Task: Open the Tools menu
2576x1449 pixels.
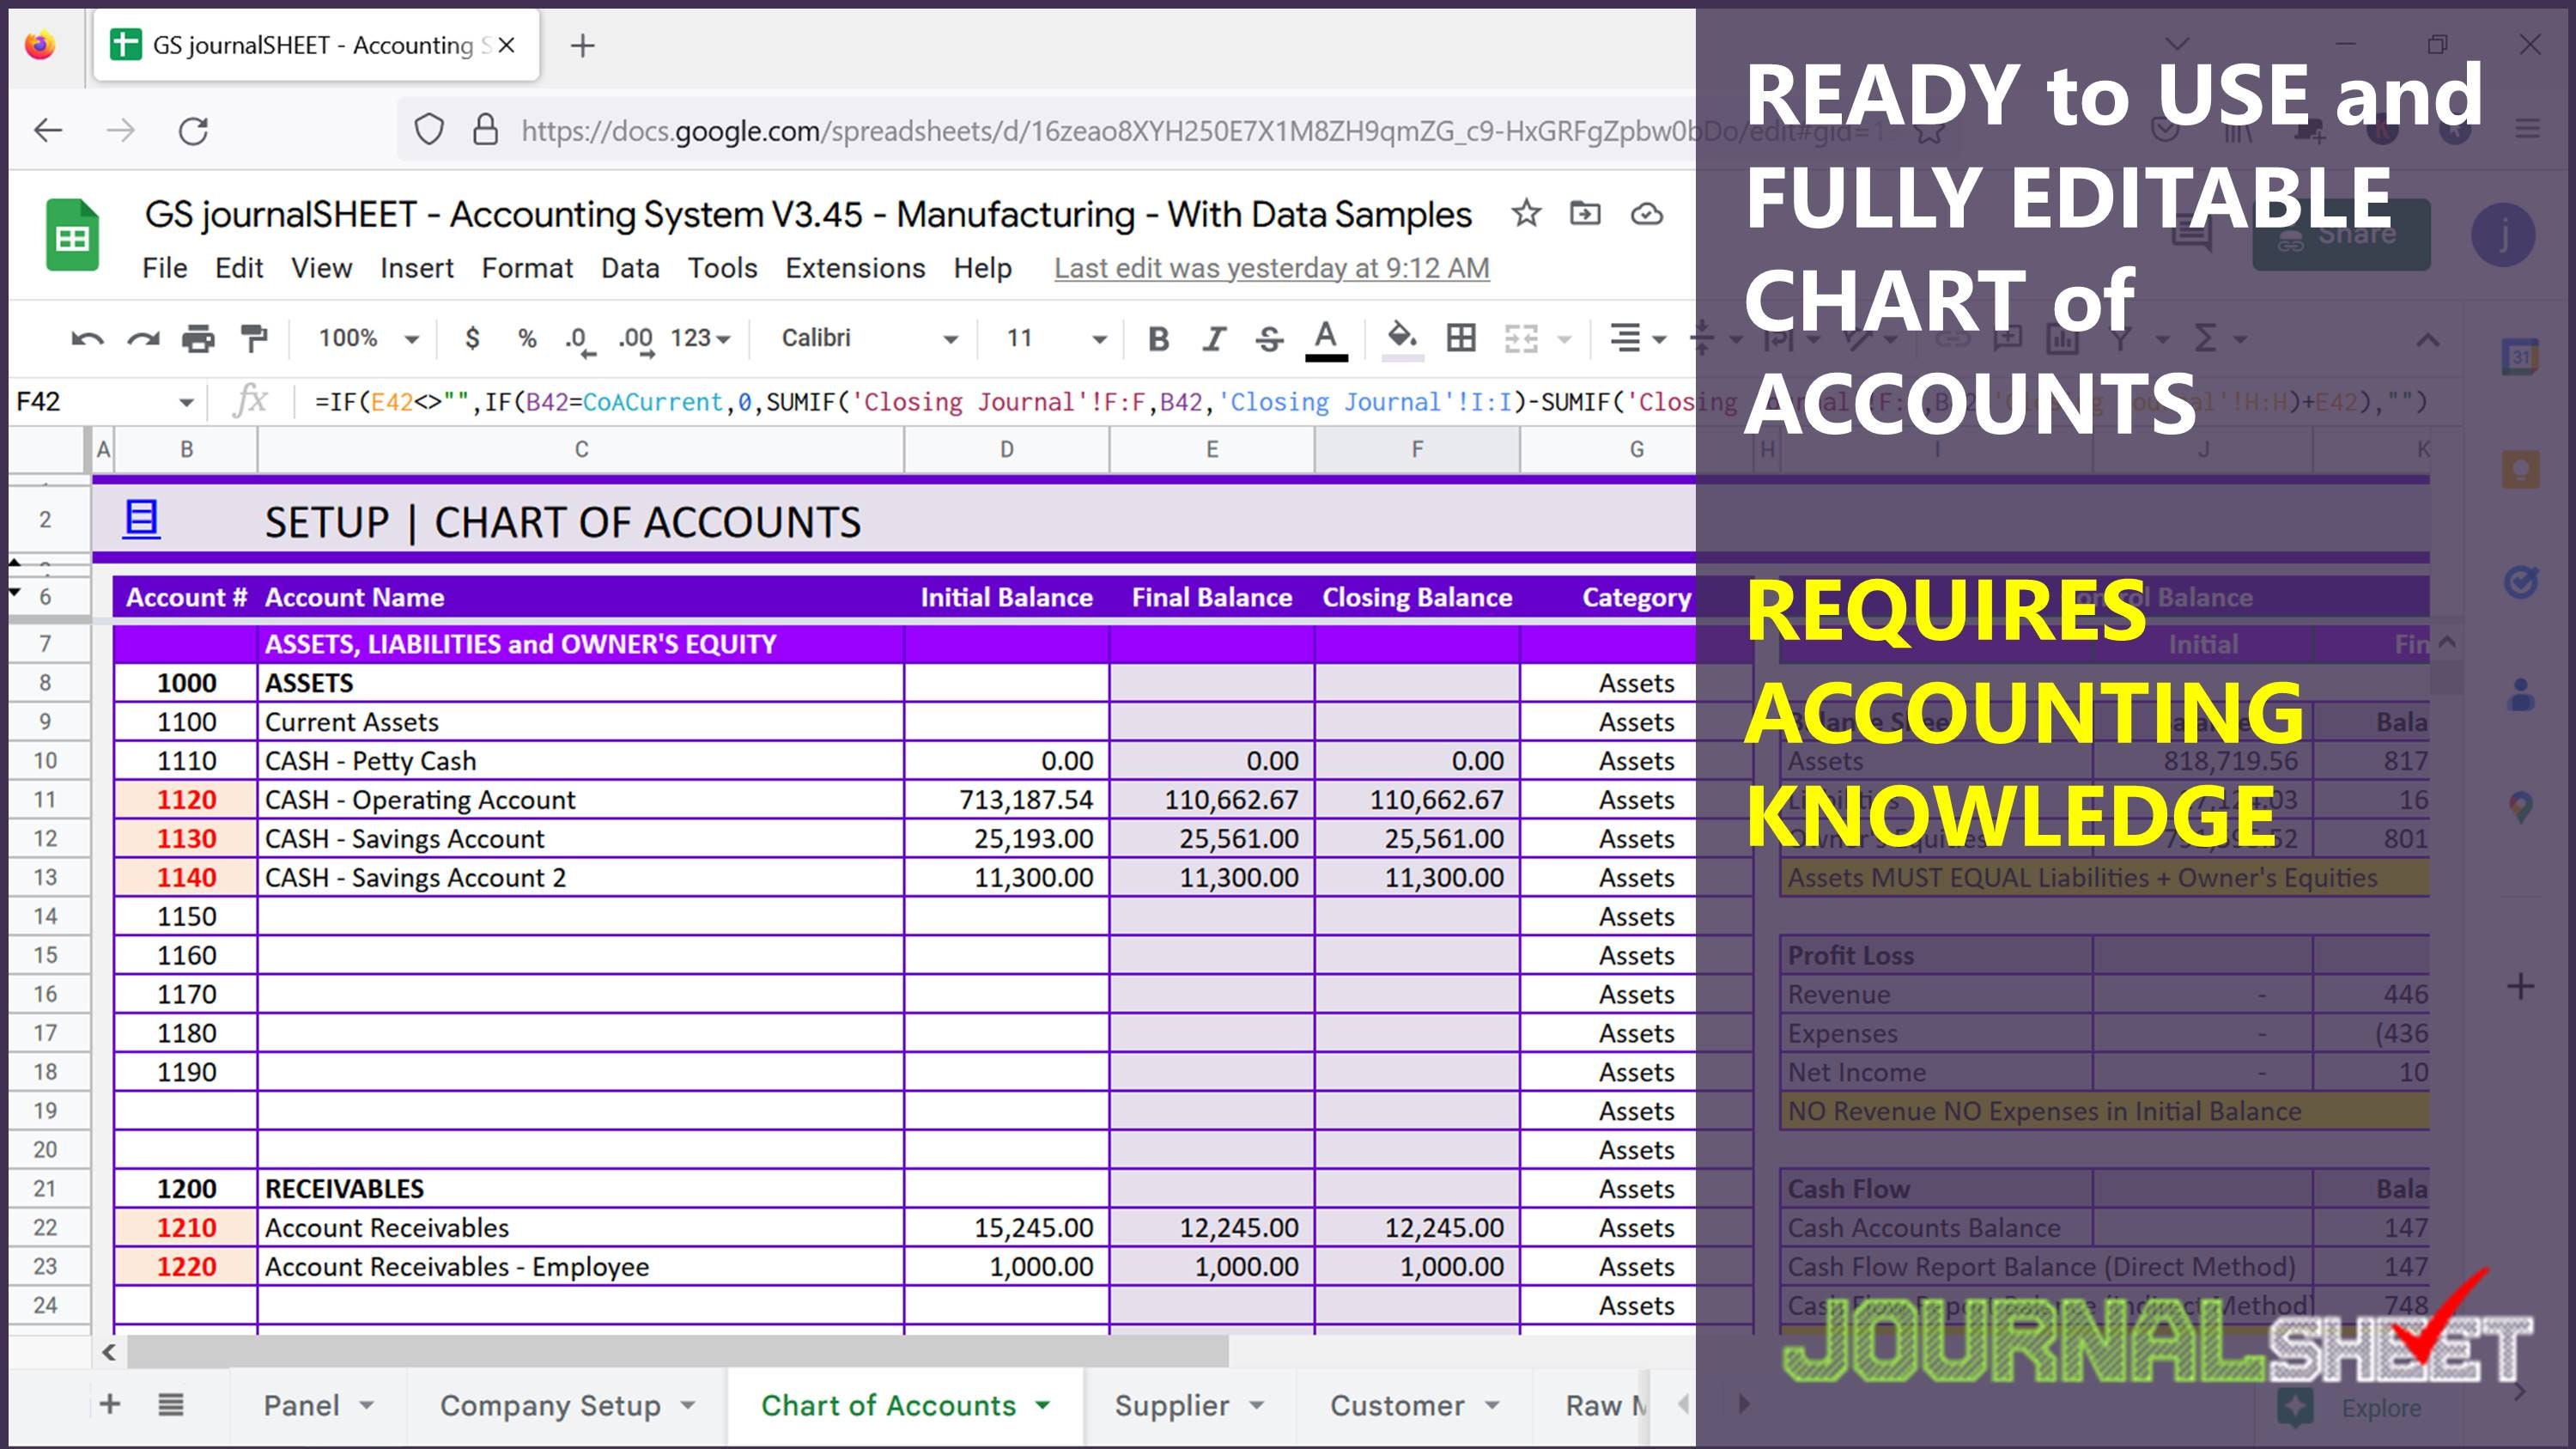Action: coord(722,268)
